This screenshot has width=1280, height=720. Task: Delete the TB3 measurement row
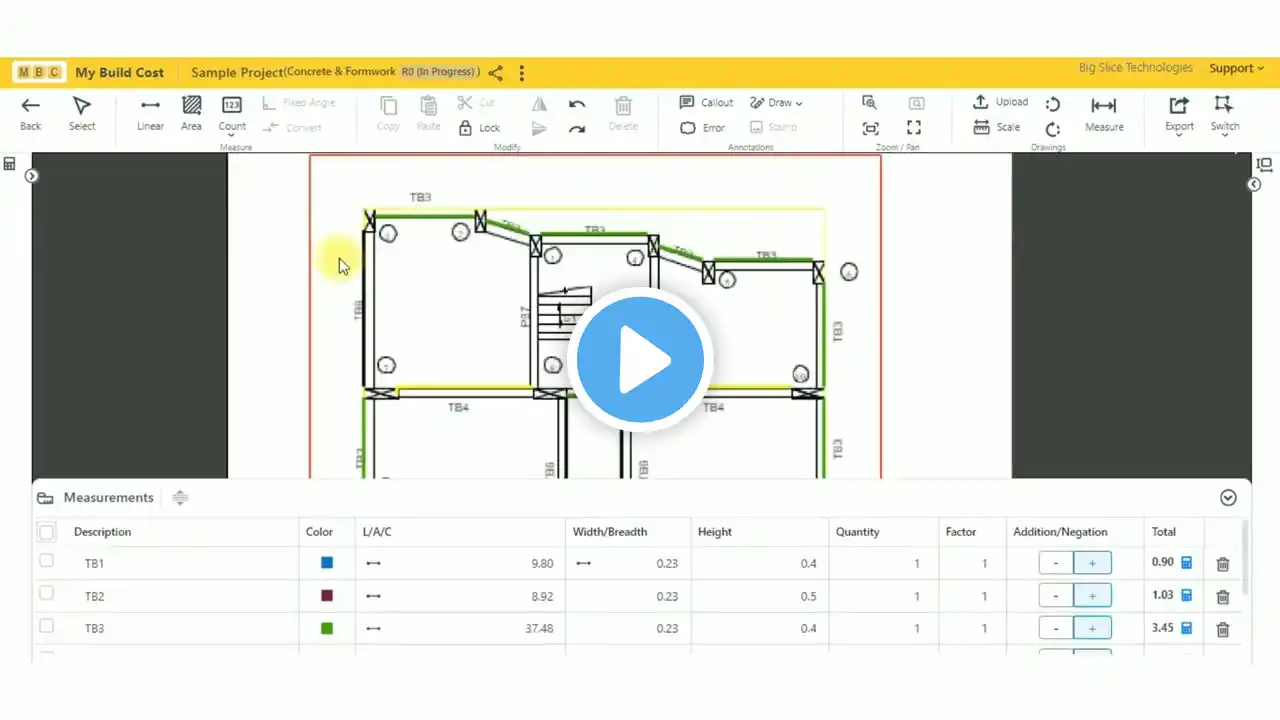pos(1222,630)
